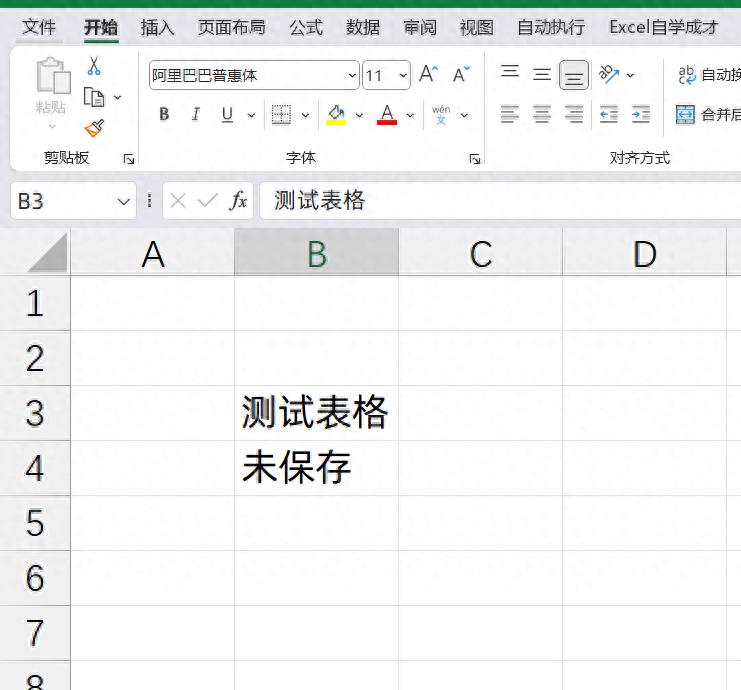Increase indent icon
The width and height of the screenshot is (741, 690).
[641, 114]
